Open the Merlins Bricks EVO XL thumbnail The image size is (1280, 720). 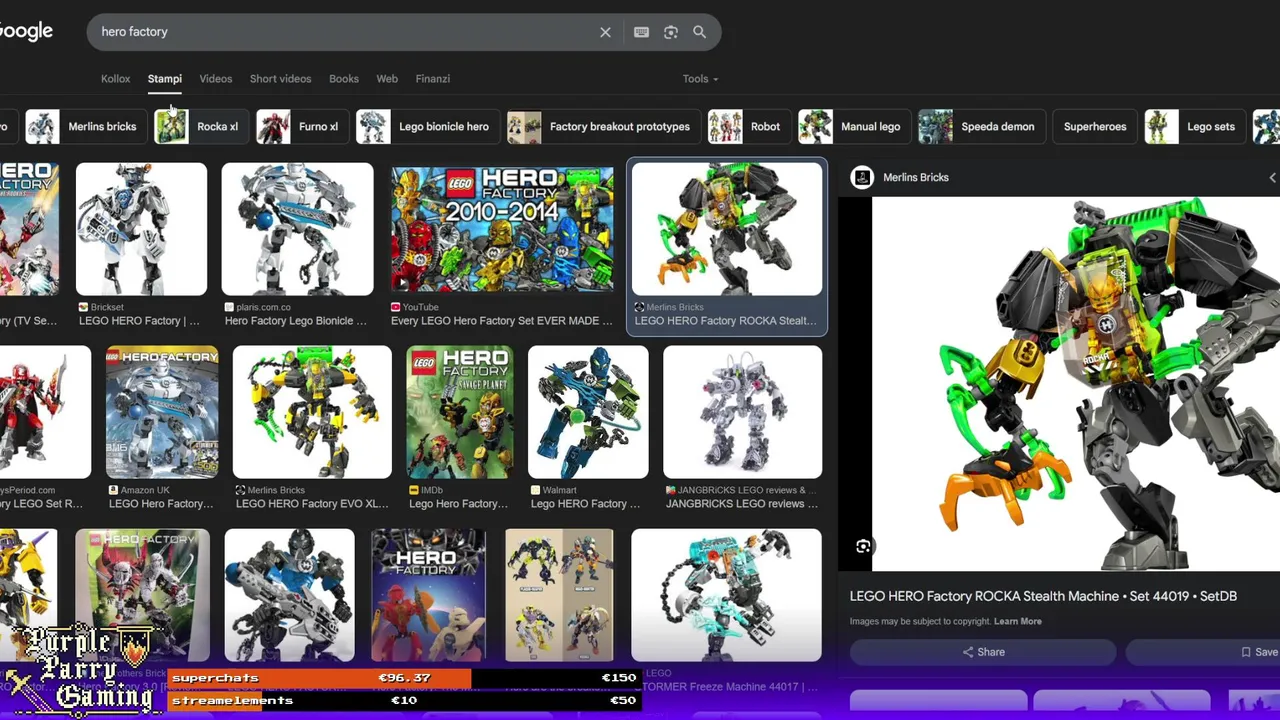[312, 412]
